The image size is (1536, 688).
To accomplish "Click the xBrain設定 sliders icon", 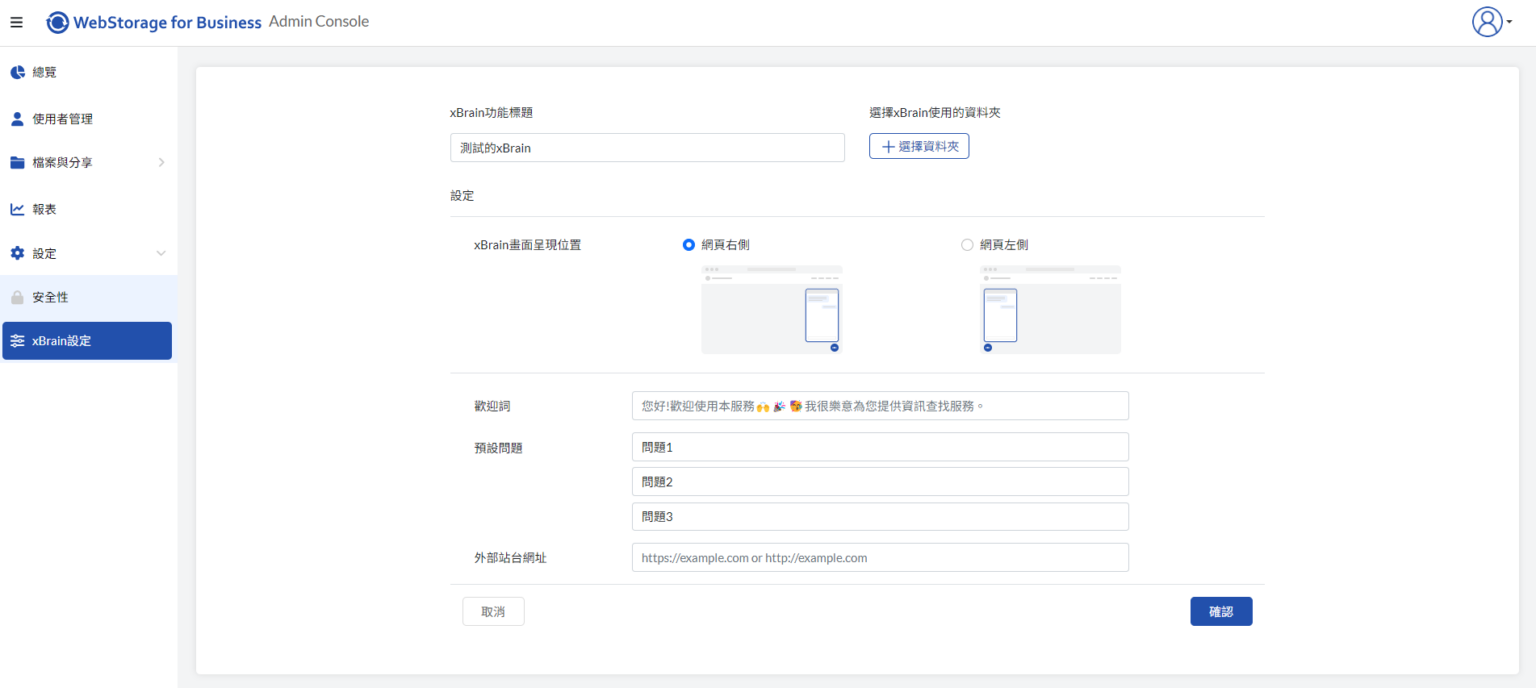I will [17, 341].
